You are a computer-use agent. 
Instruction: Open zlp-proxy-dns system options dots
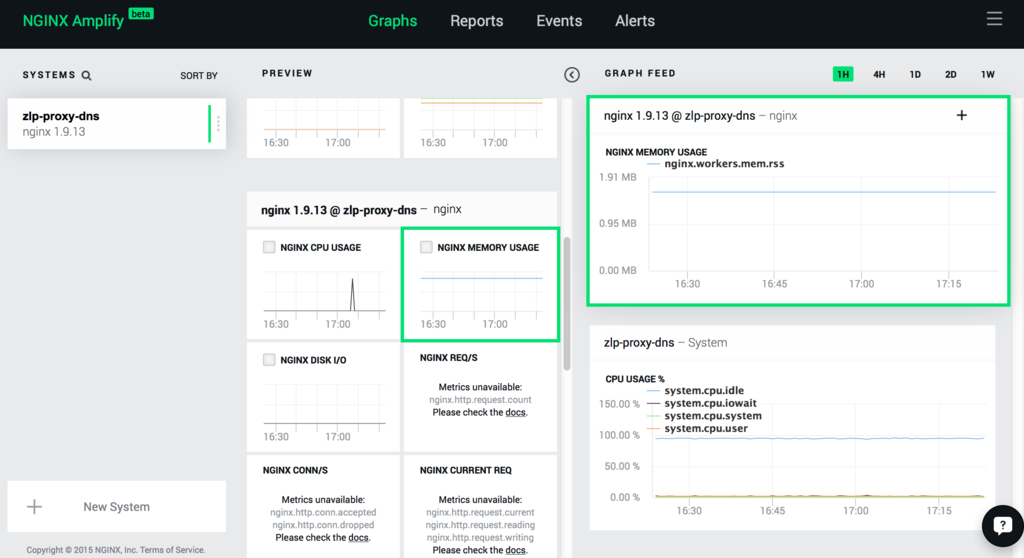click(x=218, y=123)
